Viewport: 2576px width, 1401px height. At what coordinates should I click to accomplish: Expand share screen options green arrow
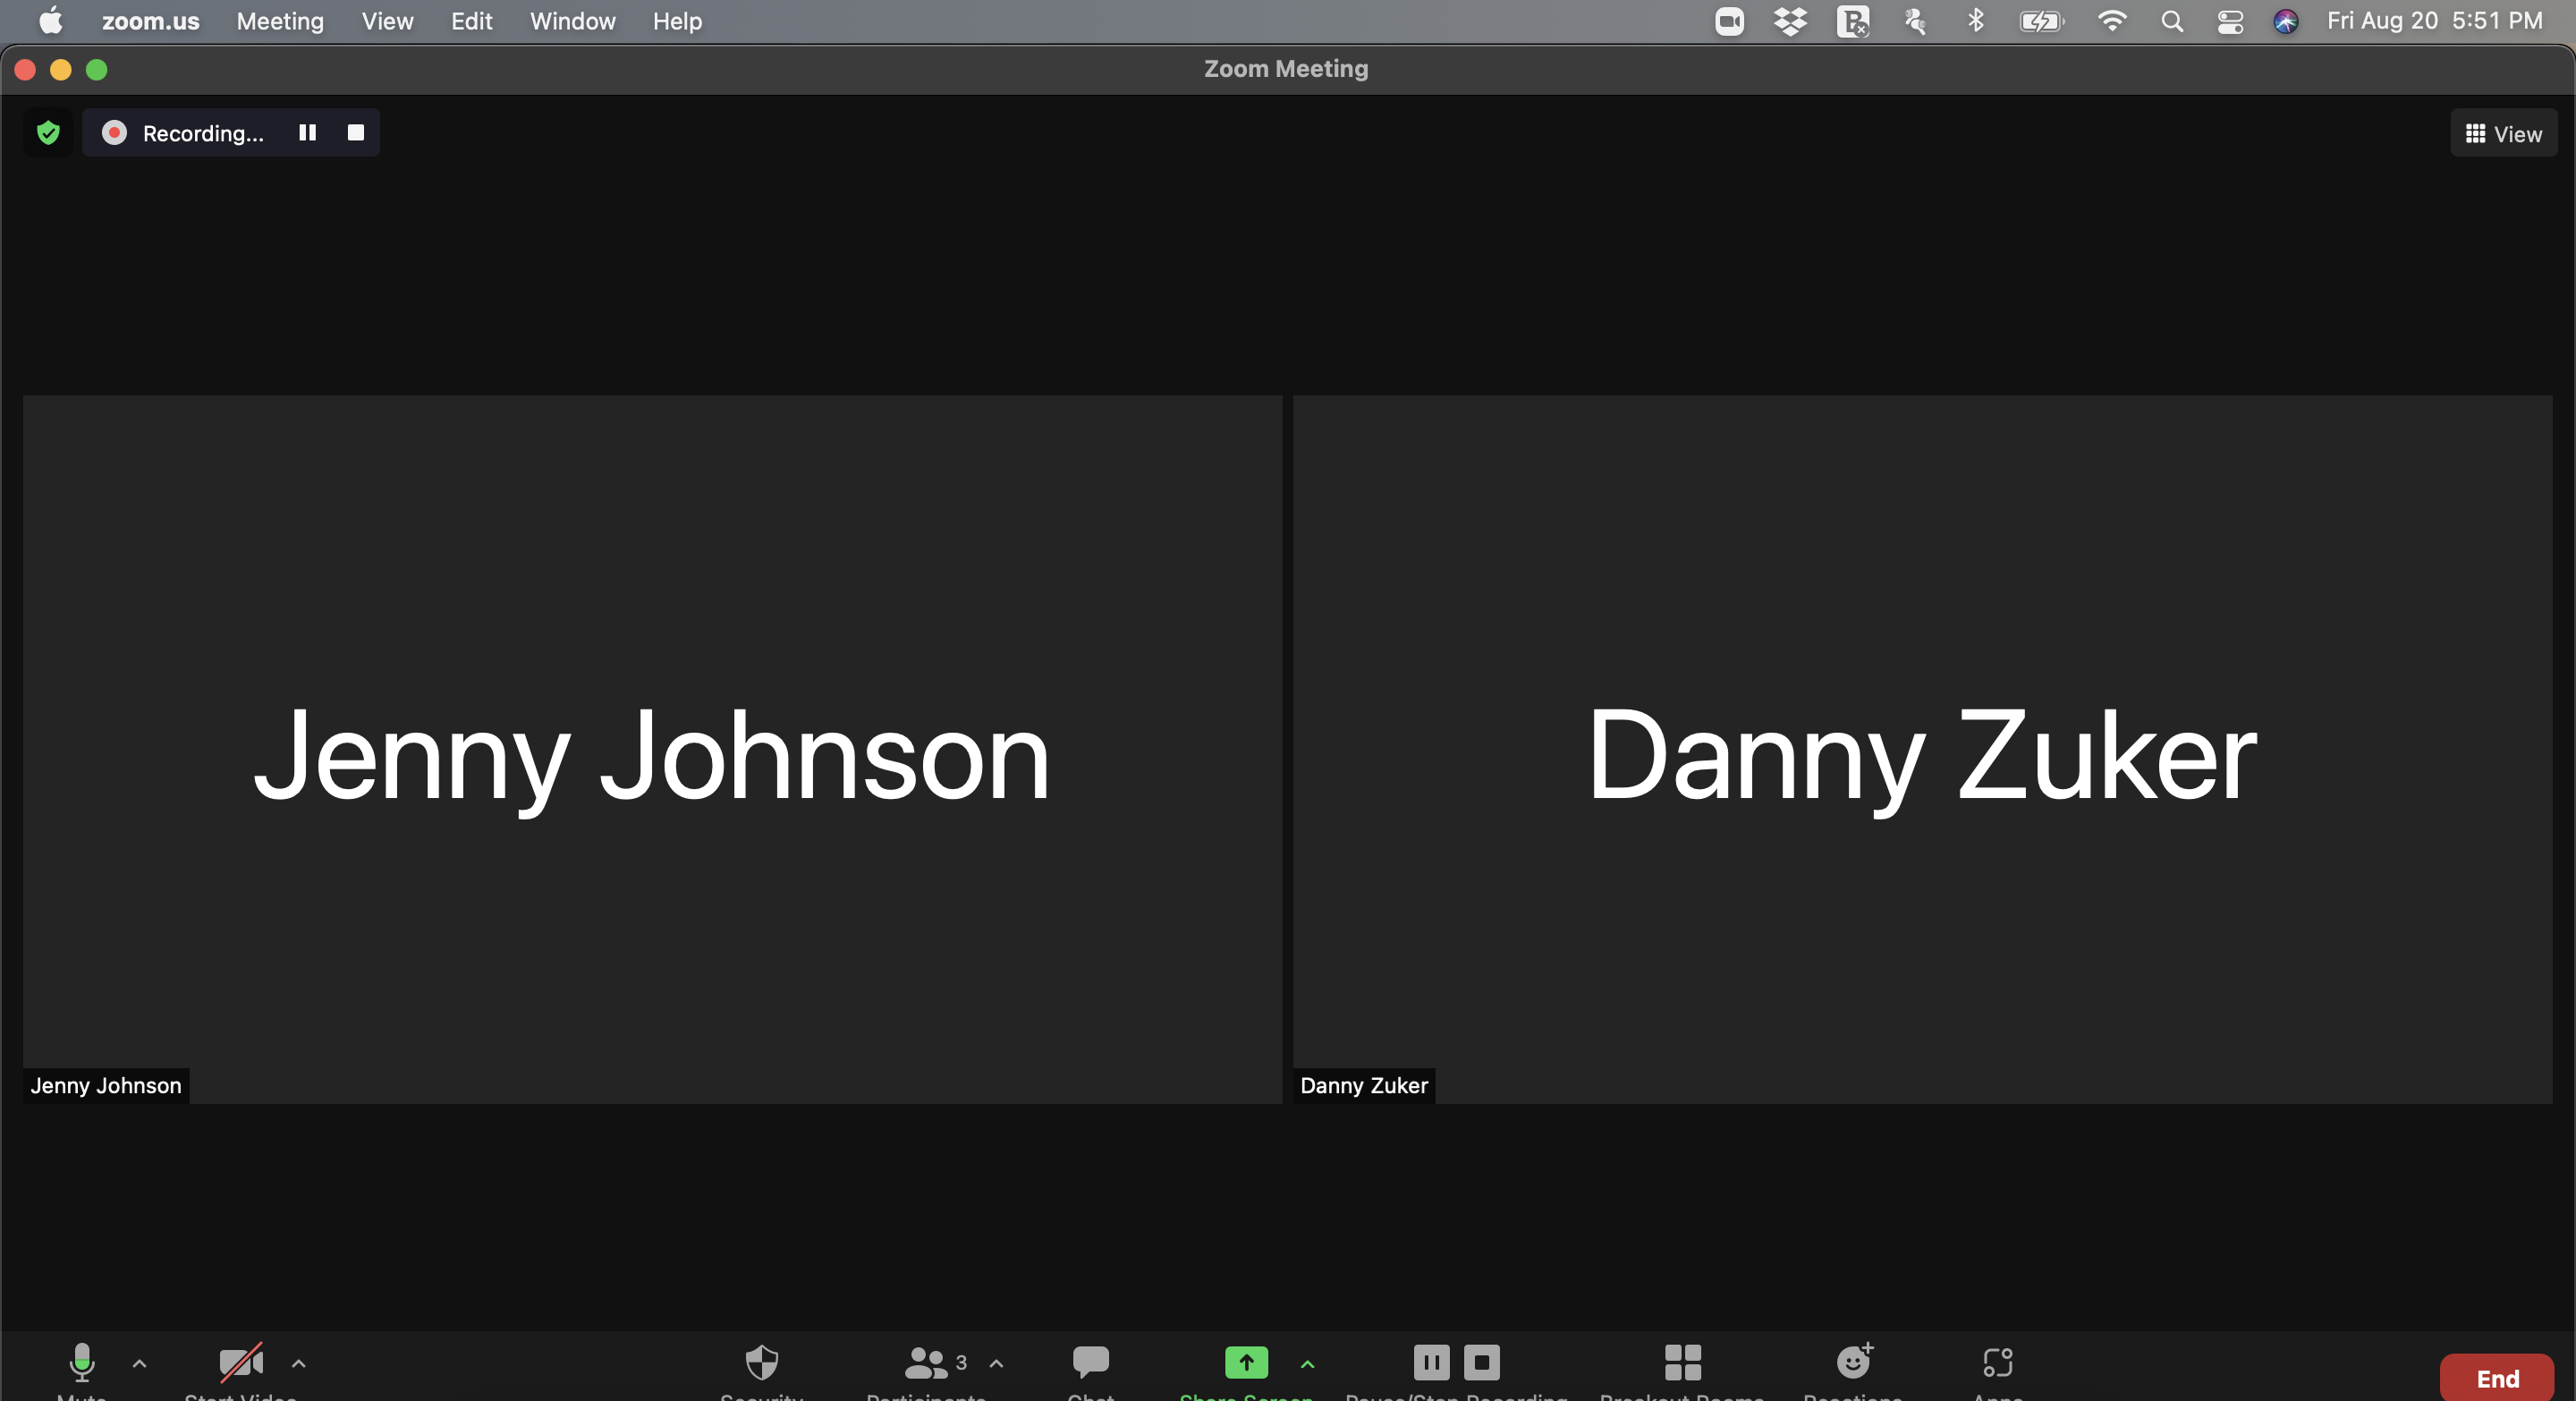pos(1307,1363)
